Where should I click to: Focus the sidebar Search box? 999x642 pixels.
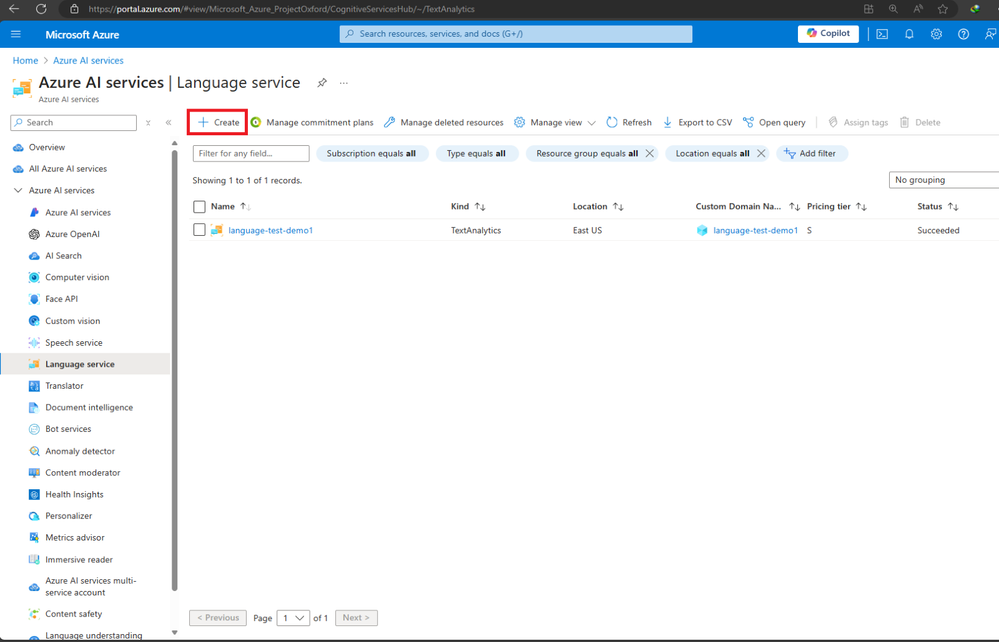point(74,122)
